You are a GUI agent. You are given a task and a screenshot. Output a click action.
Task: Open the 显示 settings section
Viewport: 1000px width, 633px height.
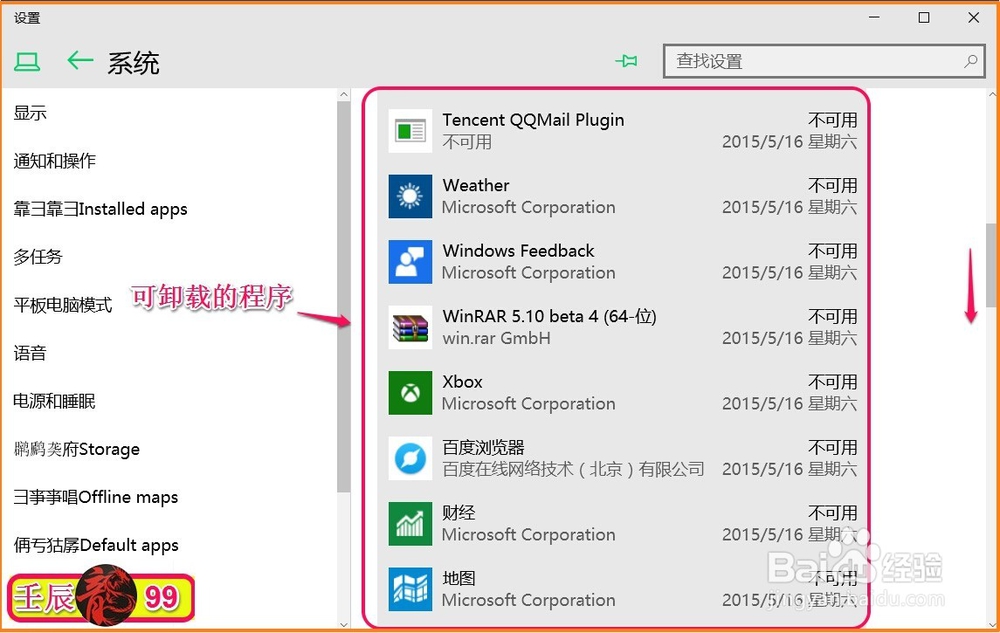click(x=30, y=113)
